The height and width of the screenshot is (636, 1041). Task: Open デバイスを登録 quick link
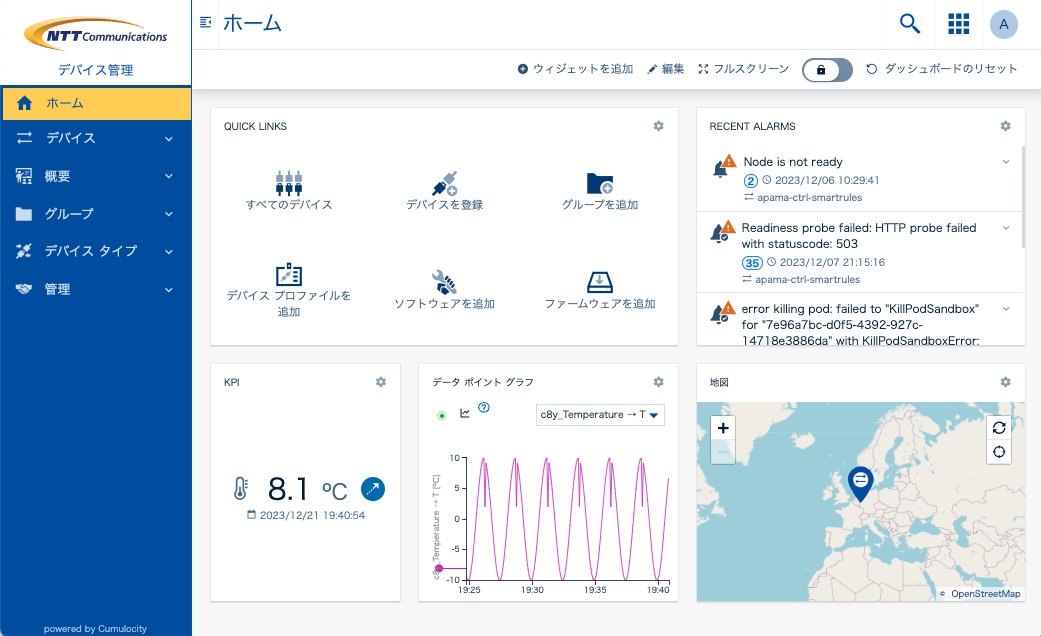444,191
